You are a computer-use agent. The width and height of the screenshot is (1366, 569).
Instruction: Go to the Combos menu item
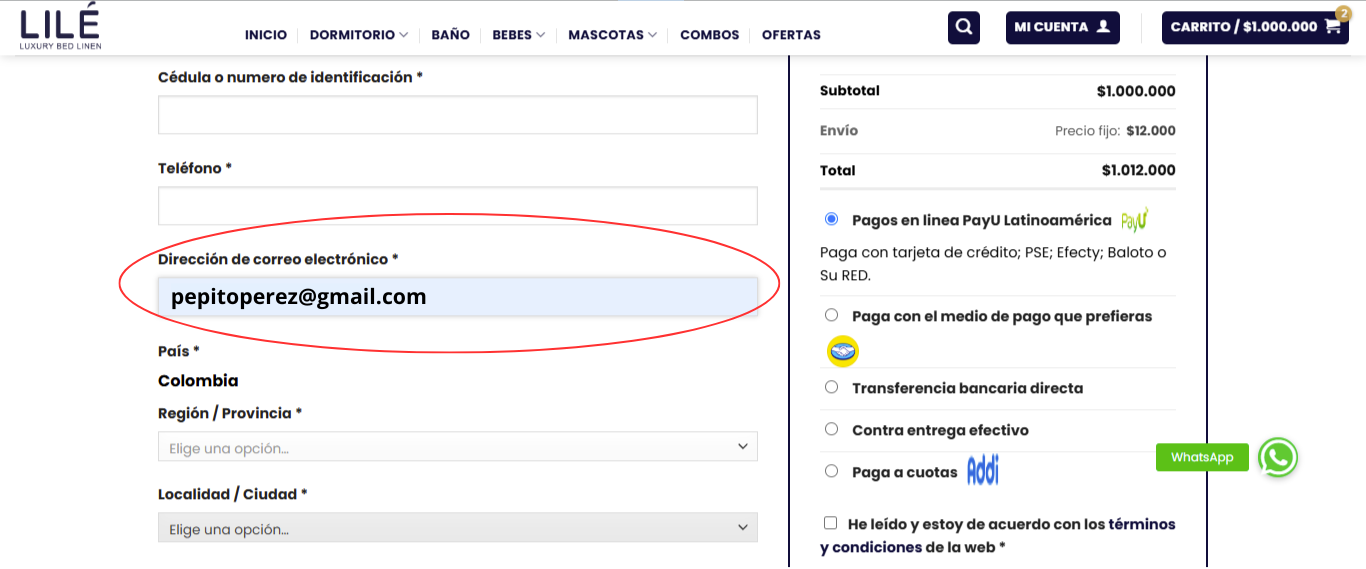click(x=709, y=35)
